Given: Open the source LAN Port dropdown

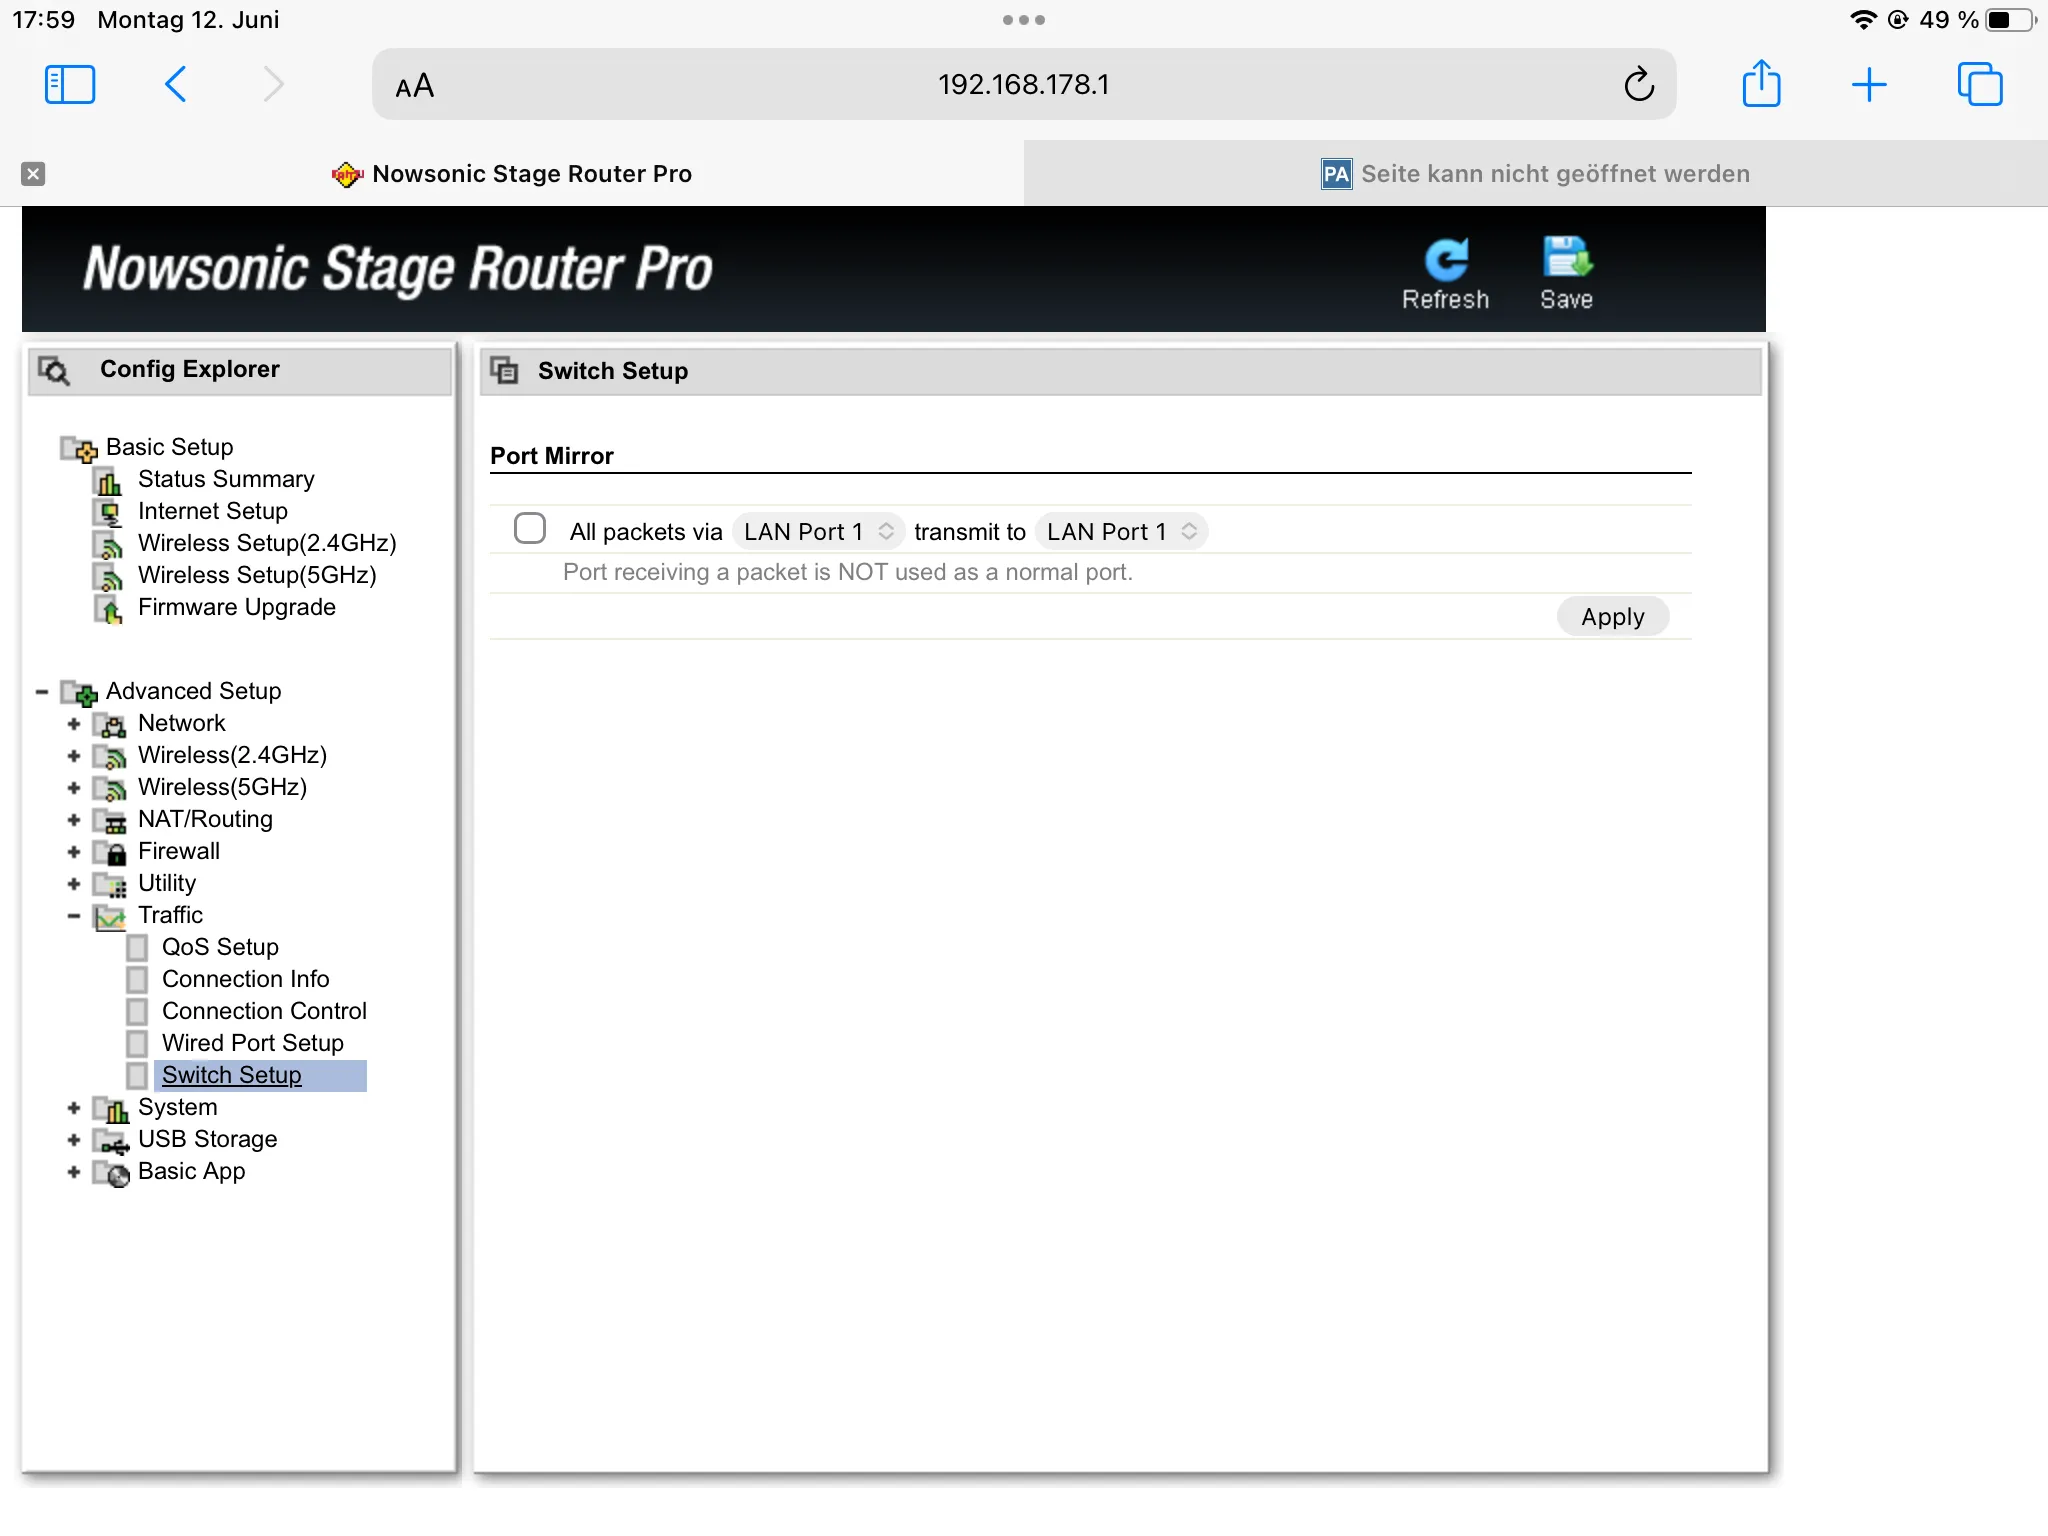Looking at the screenshot, I should pyautogui.click(x=818, y=531).
